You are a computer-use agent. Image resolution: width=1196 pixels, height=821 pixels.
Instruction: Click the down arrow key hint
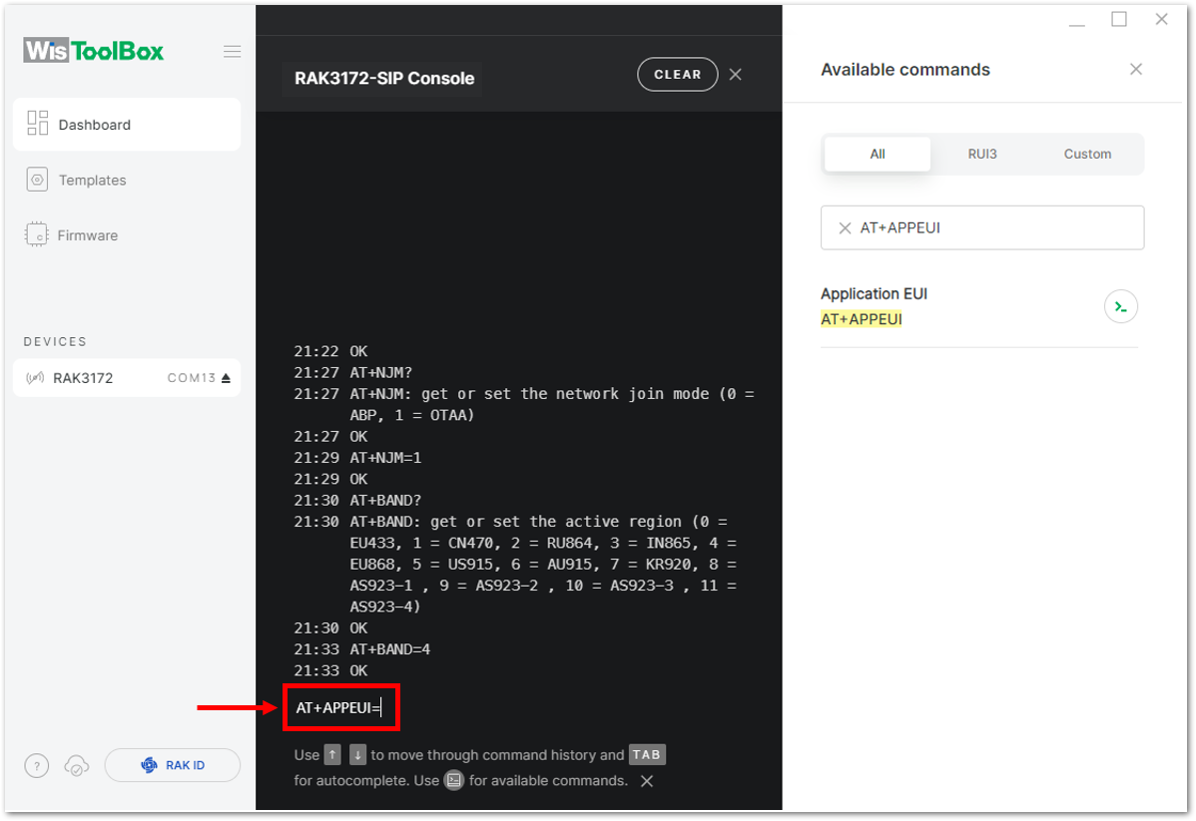coord(358,755)
